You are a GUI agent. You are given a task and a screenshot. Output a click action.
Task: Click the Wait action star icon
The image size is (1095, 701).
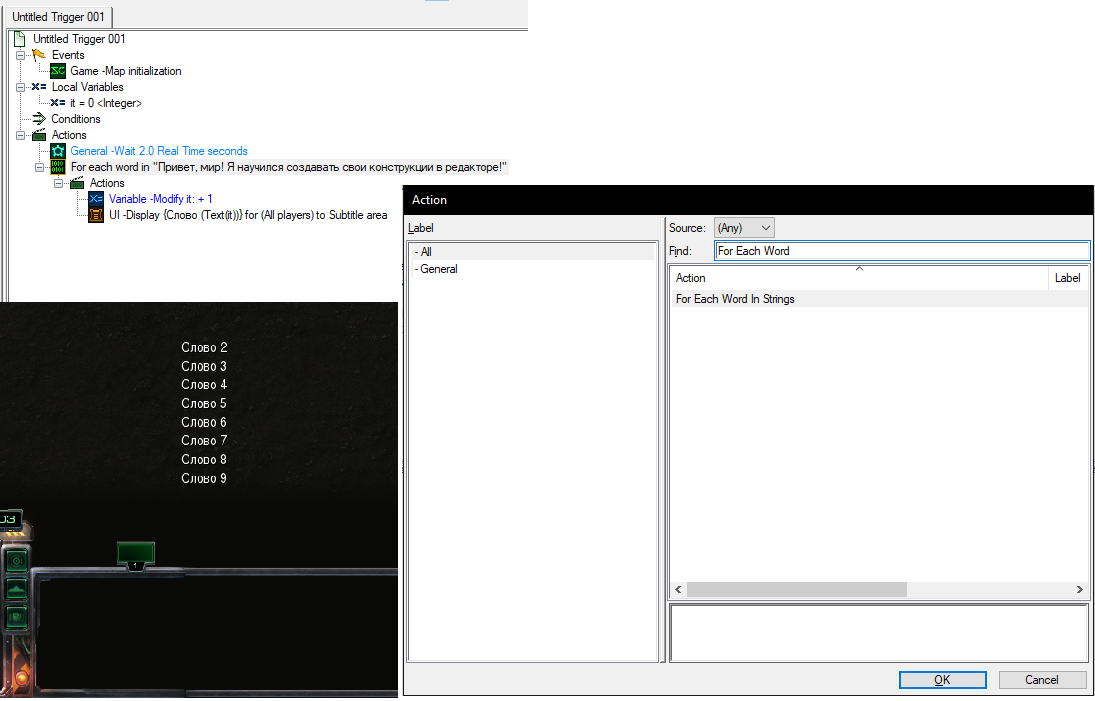[58, 151]
